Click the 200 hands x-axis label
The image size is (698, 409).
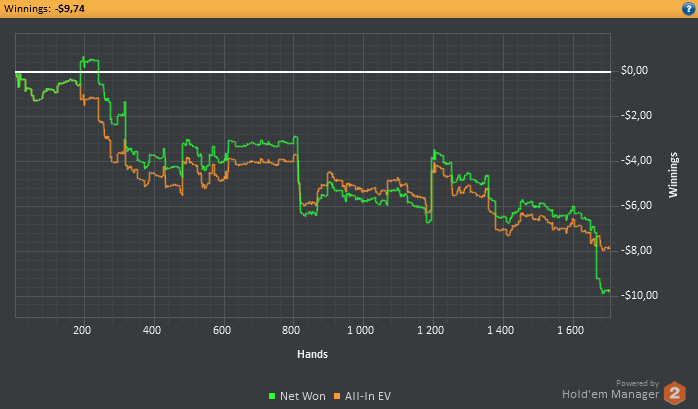click(82, 330)
